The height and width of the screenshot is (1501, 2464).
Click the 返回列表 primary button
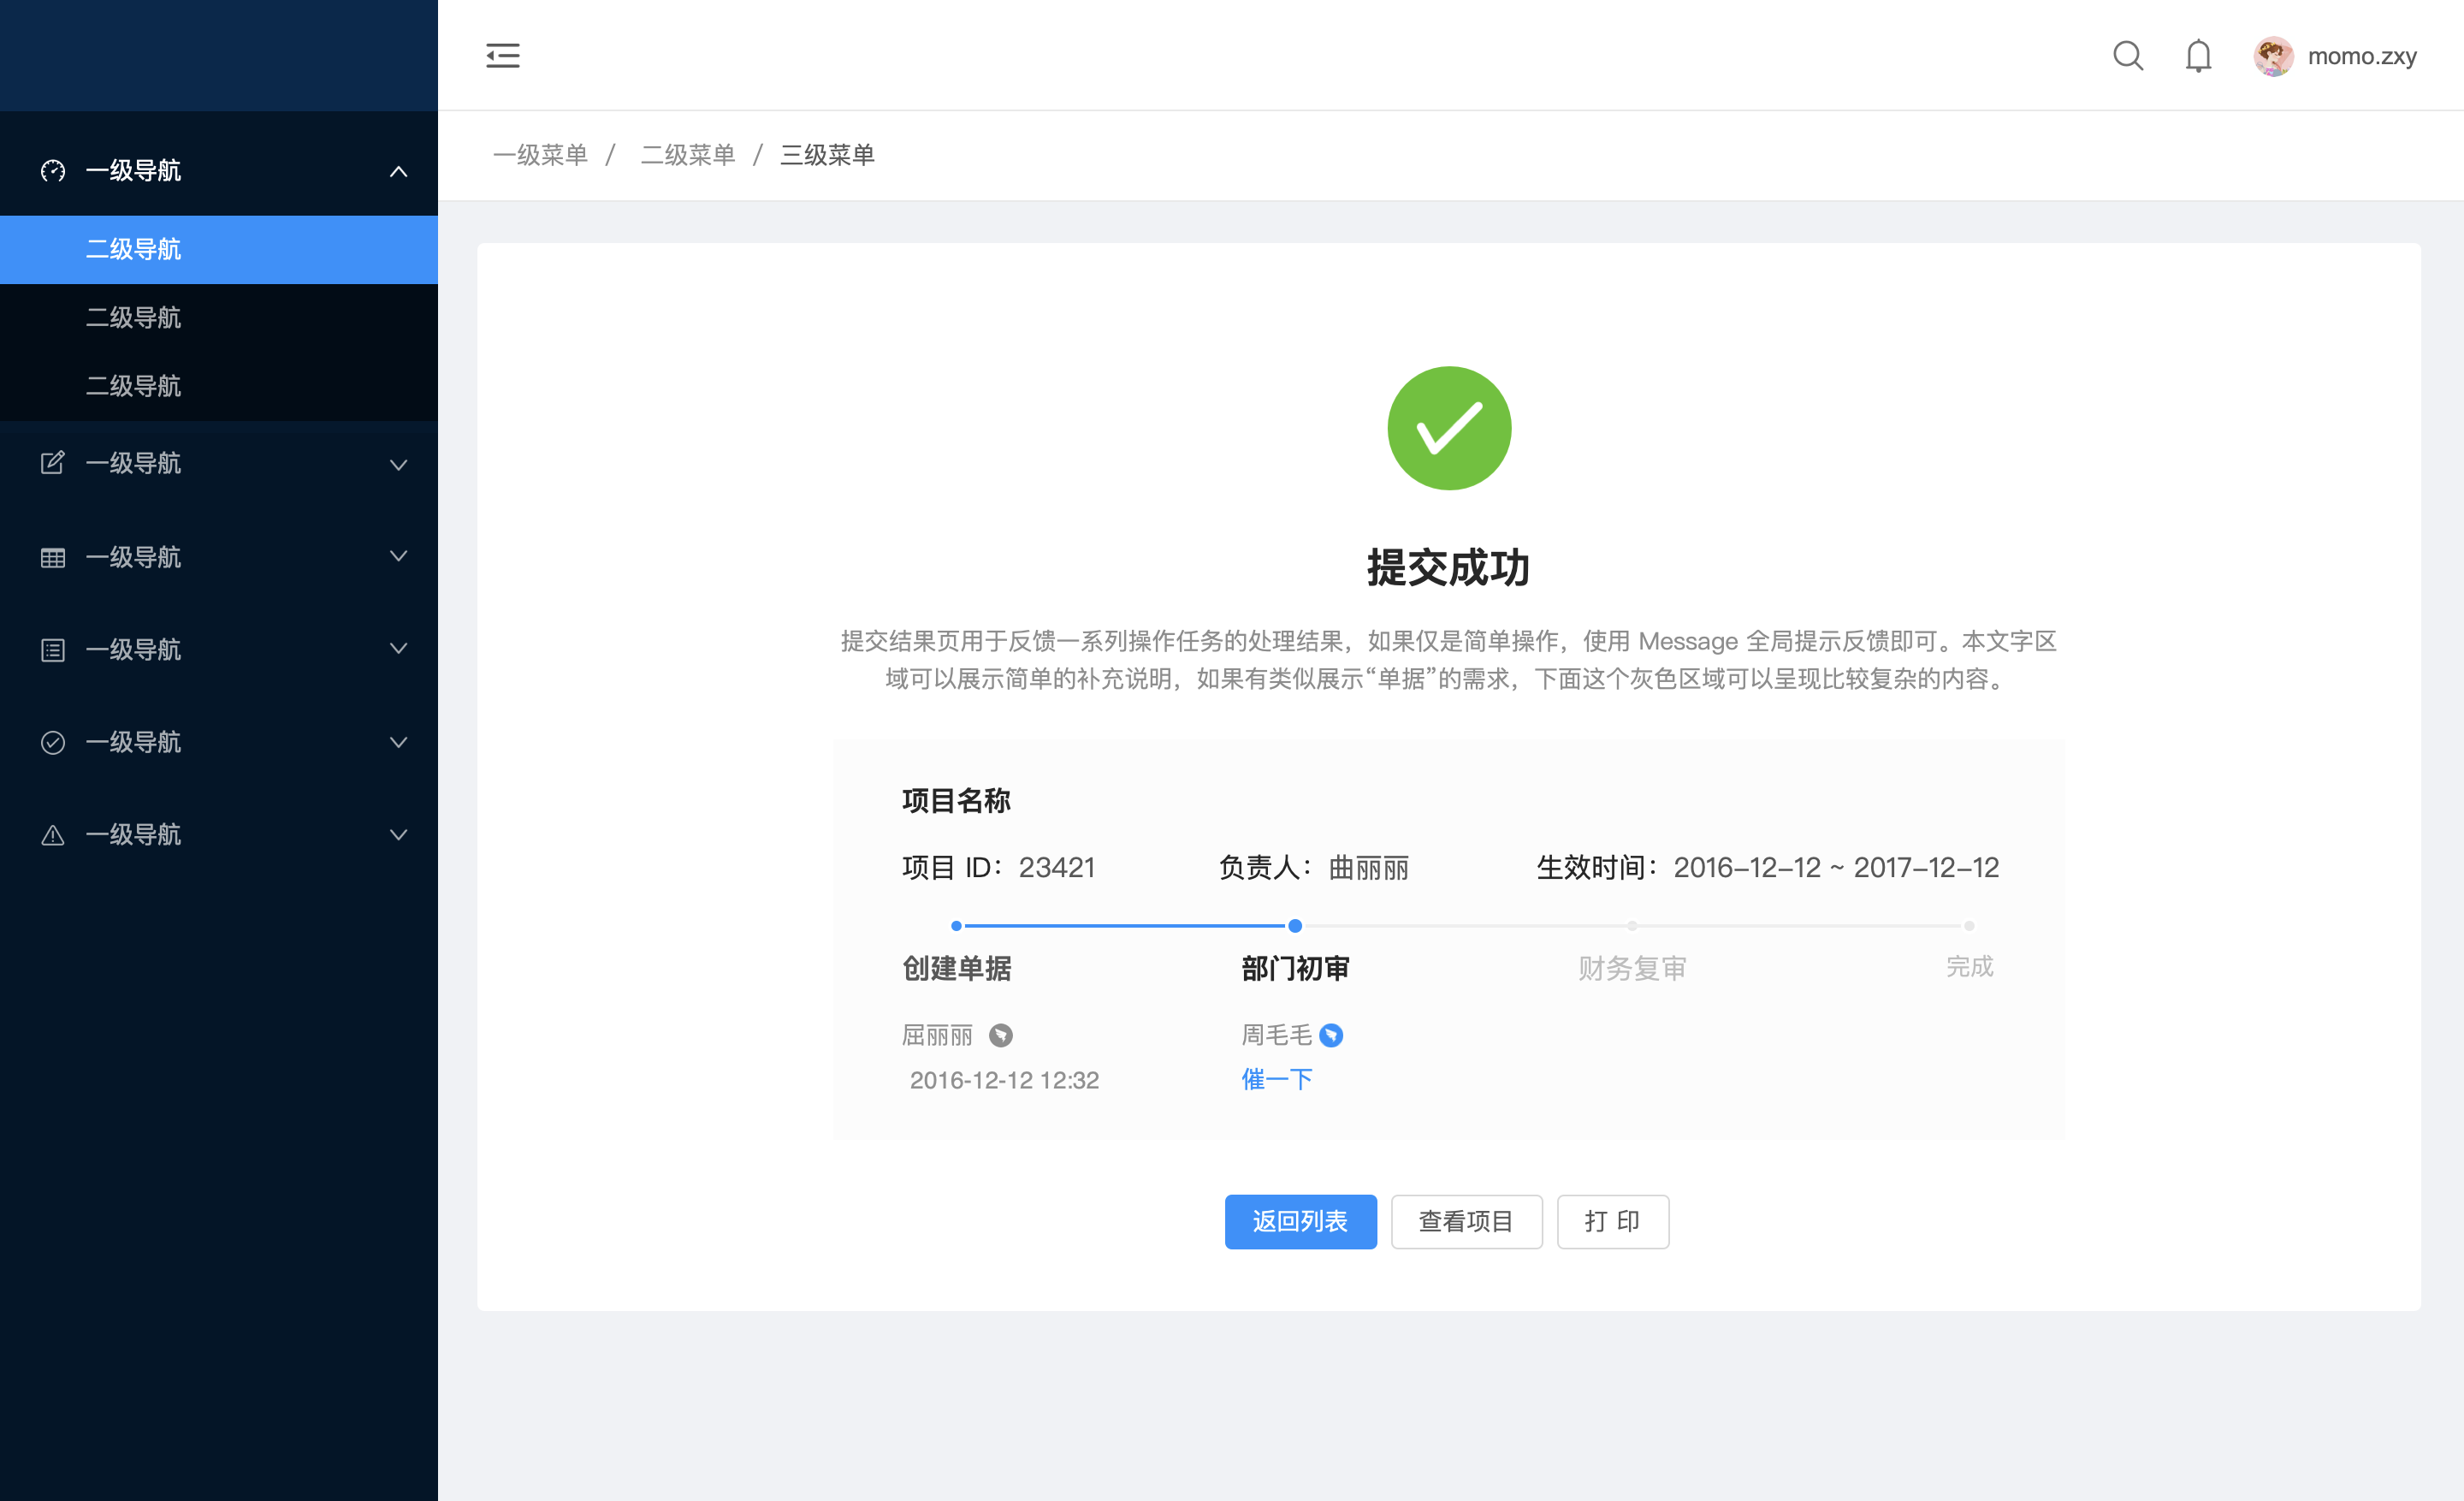(1300, 1221)
